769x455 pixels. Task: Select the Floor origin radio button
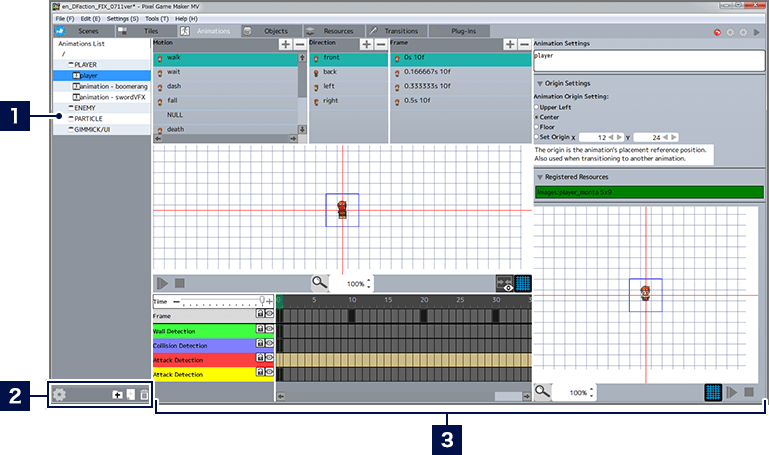[537, 127]
